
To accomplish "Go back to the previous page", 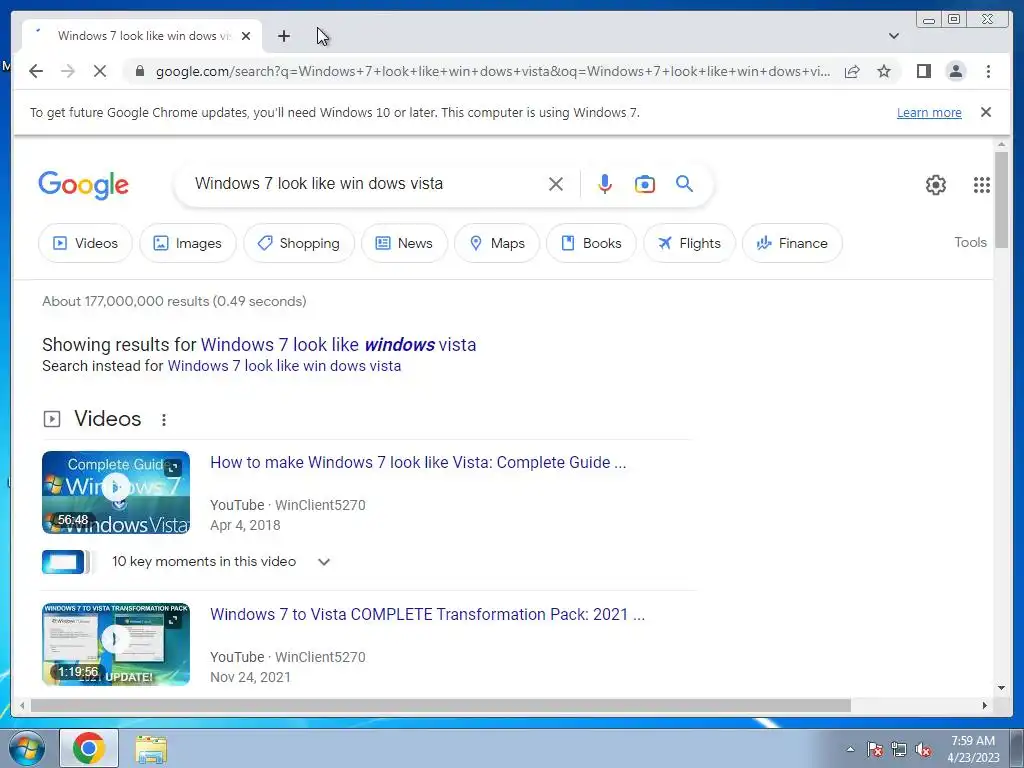I will coord(36,71).
